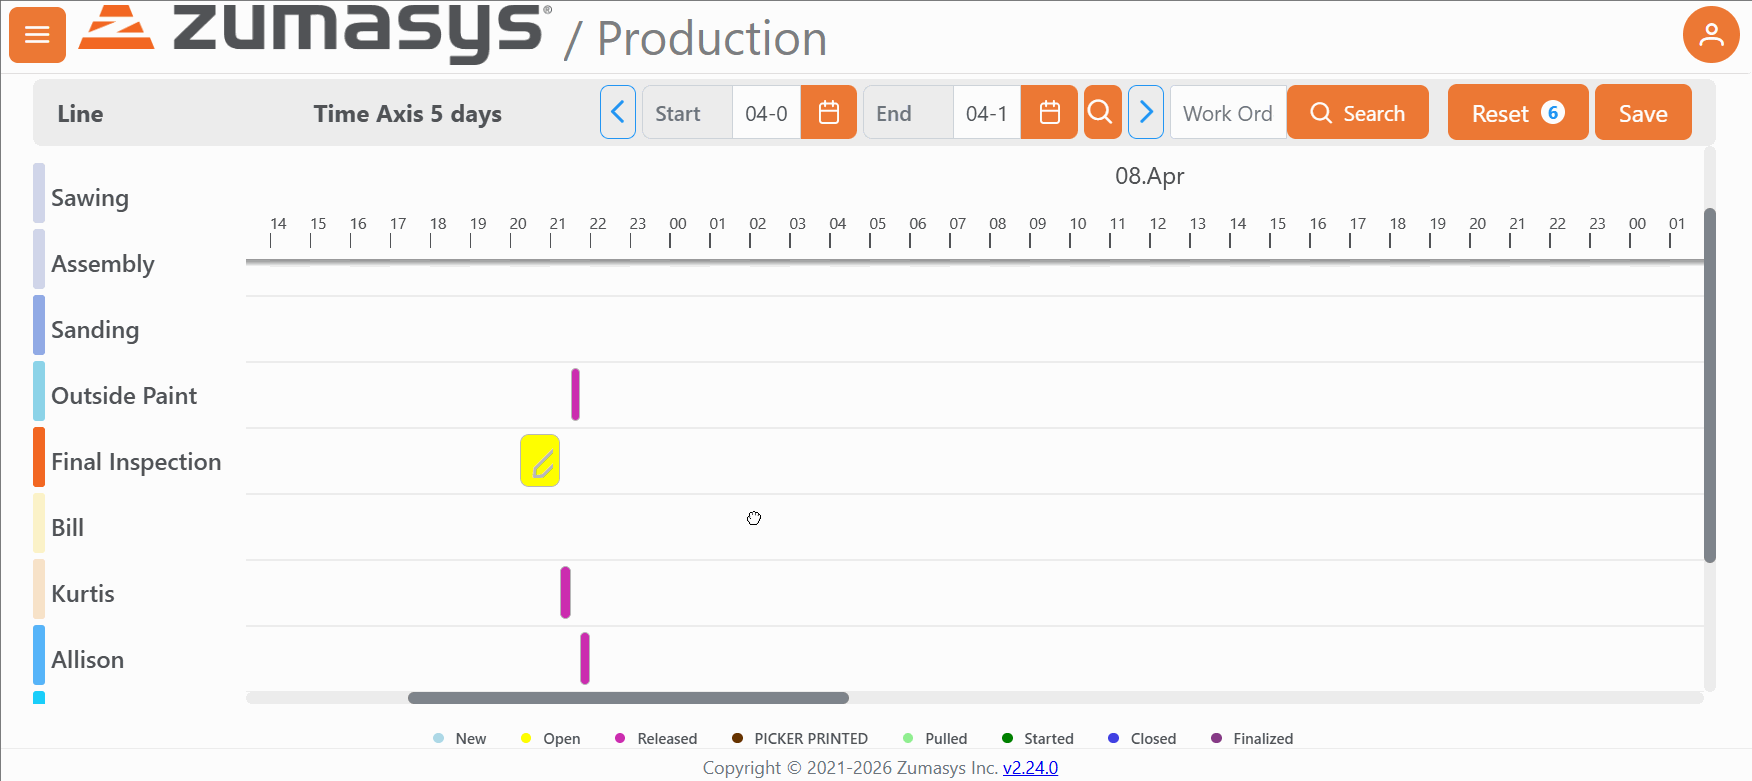The height and width of the screenshot is (781, 1752).
Task: Click the yellow open work order block
Action: pyautogui.click(x=540, y=461)
